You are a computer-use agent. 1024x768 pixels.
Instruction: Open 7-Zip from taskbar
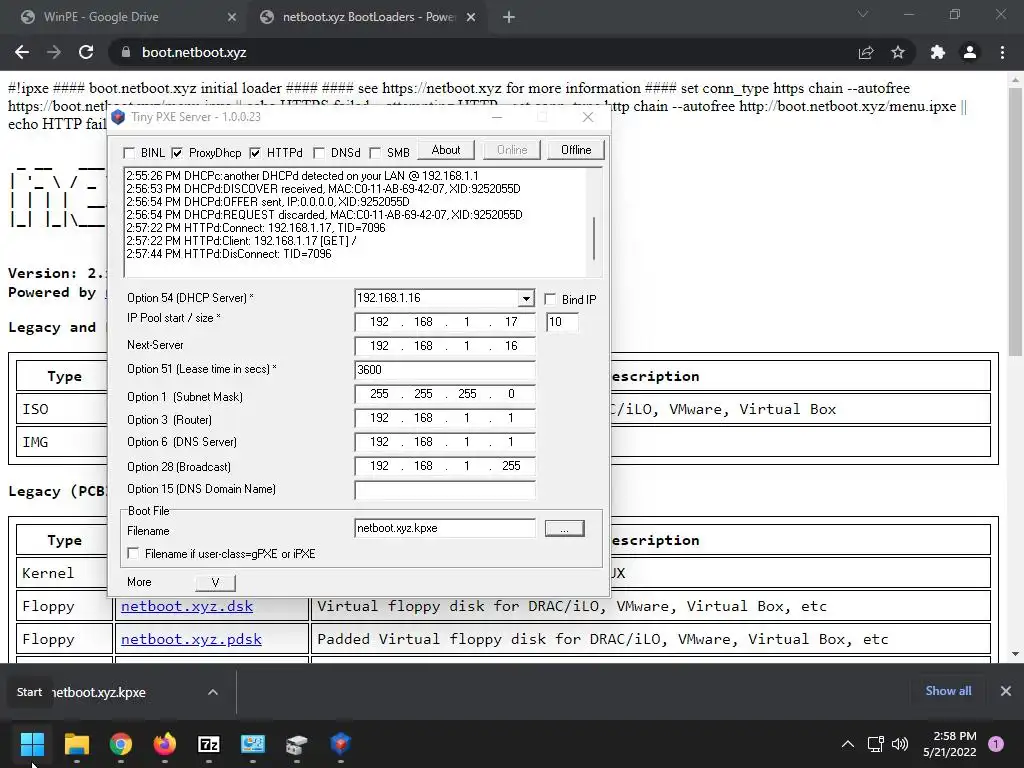click(208, 744)
